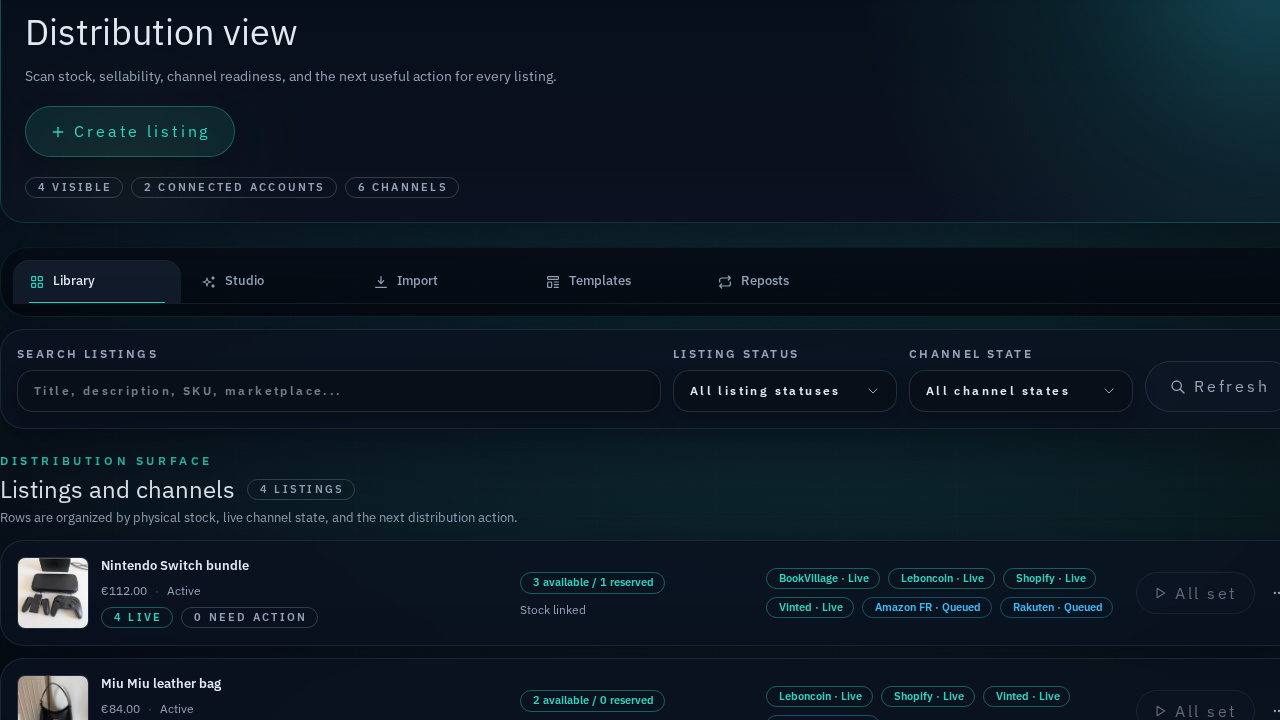Click the Studio sparkle icon

209,282
